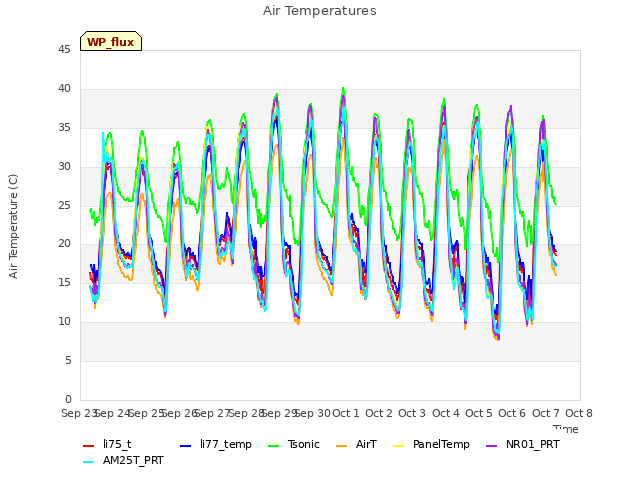Toggle the AM25T_PRT legend entry
Screen dimensions: 640x480
[123, 461]
